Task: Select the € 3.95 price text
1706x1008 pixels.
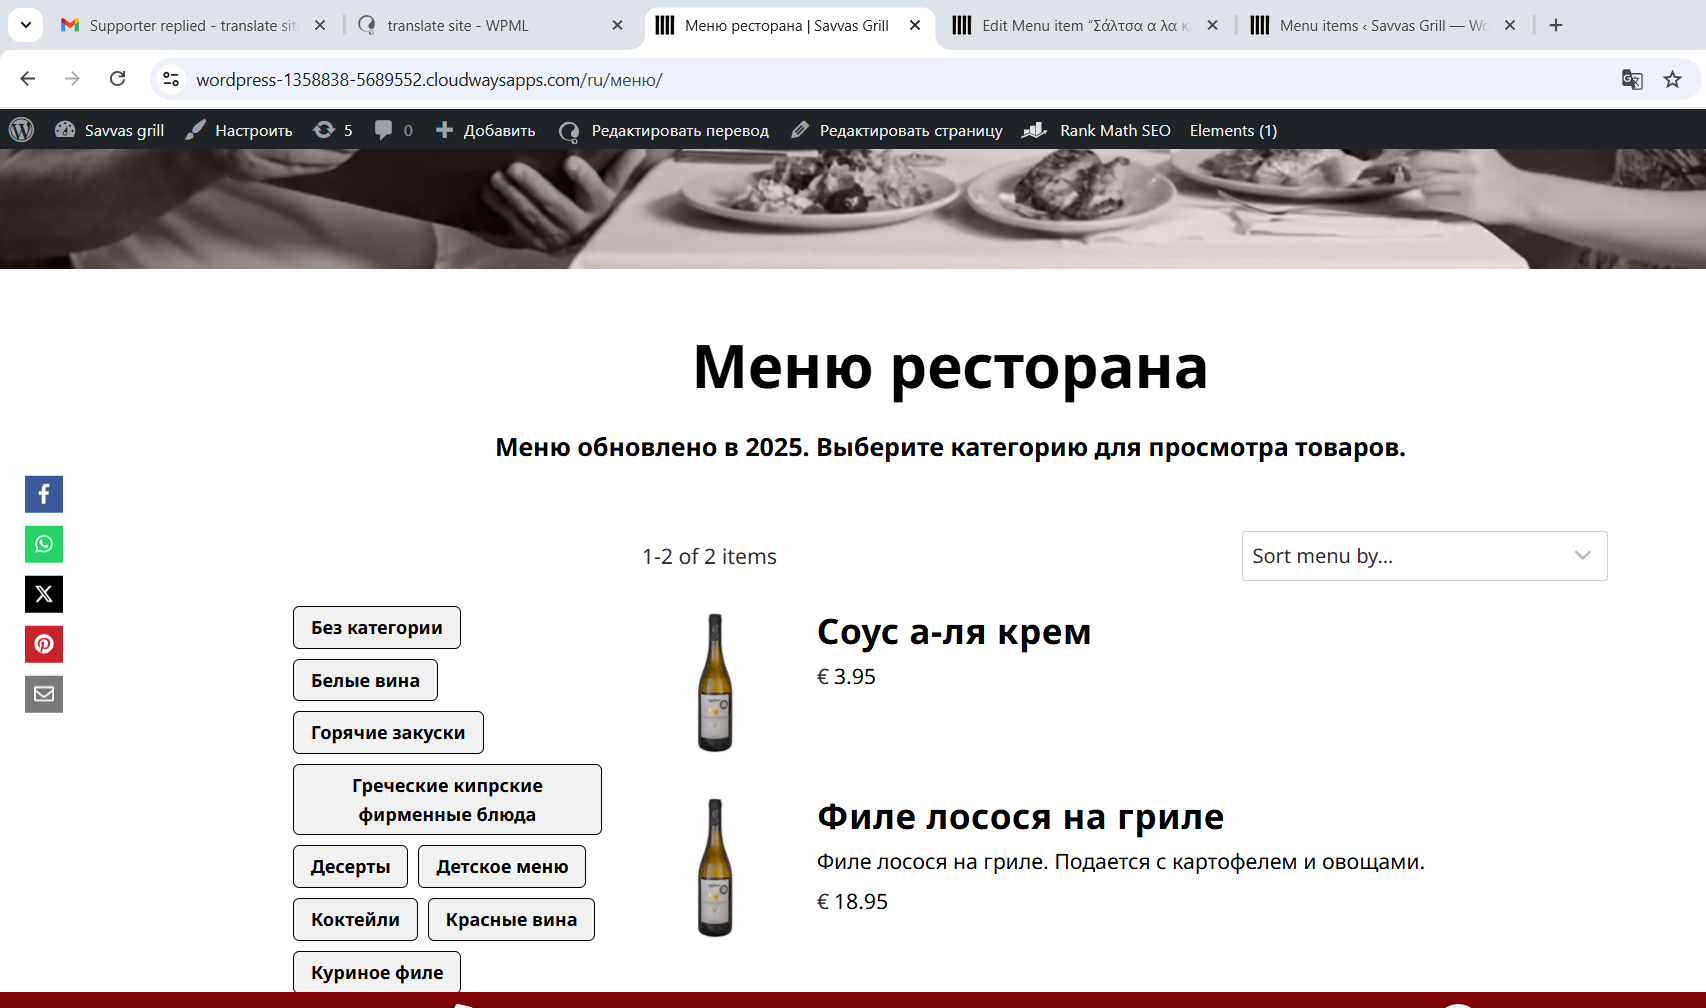Action: (846, 677)
